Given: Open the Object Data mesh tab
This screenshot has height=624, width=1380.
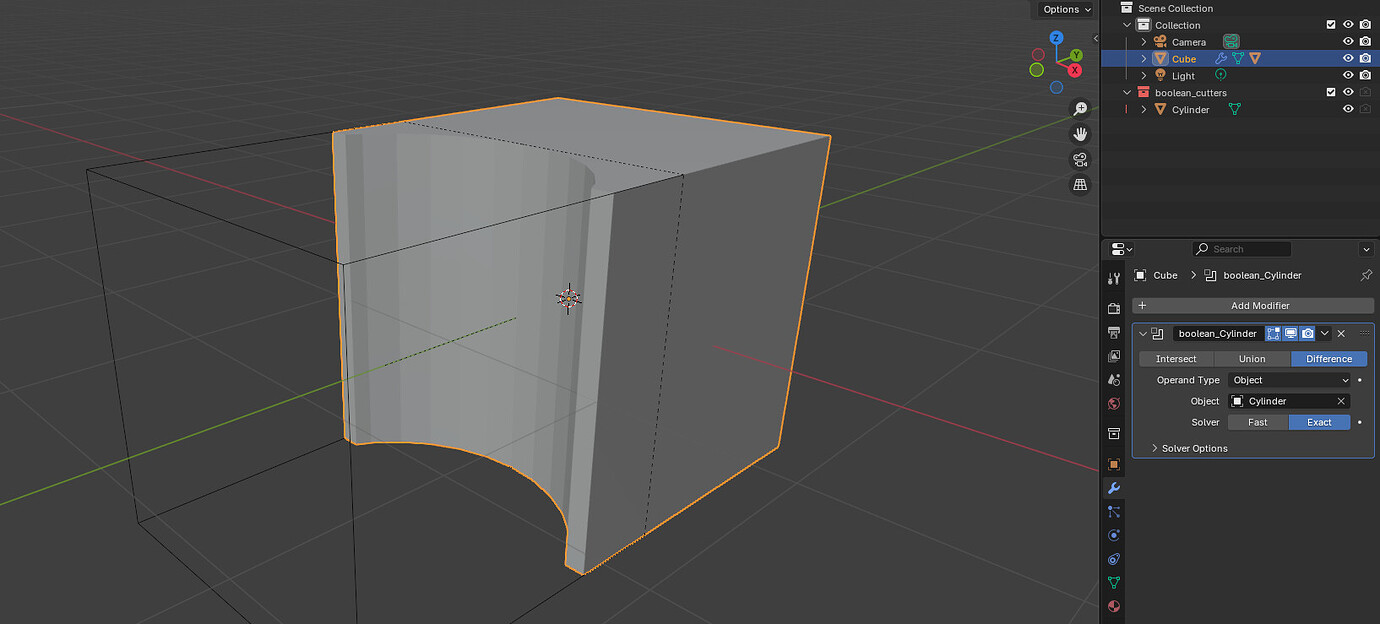Looking at the screenshot, I should click(1114, 582).
